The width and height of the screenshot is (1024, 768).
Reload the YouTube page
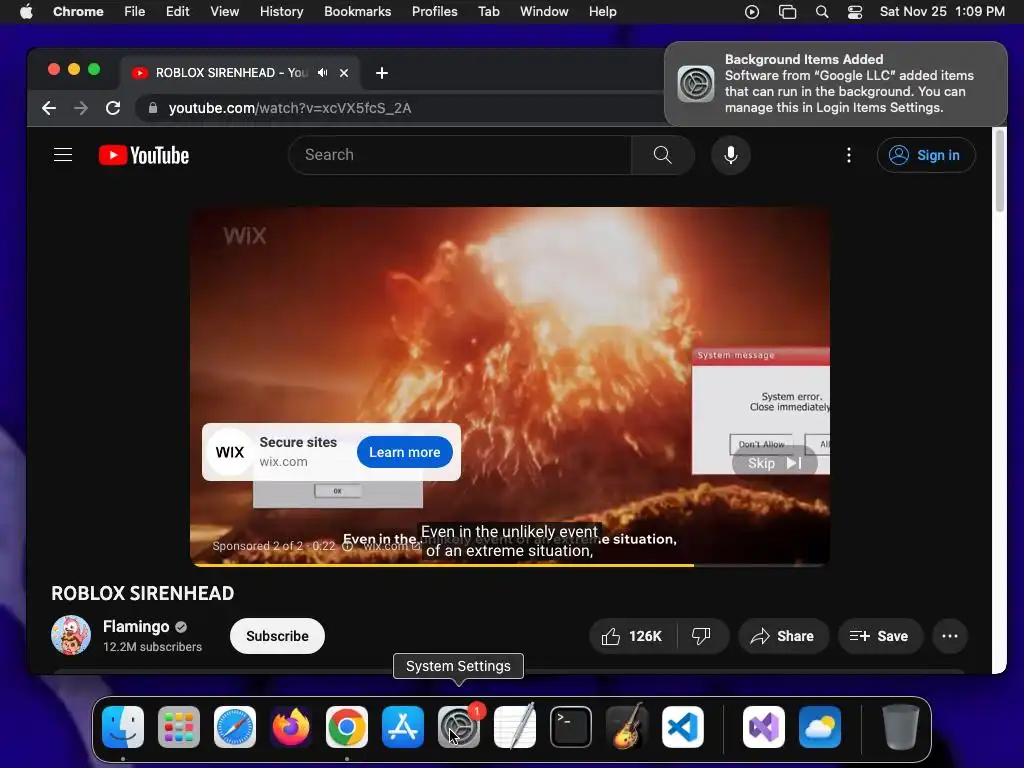point(113,108)
